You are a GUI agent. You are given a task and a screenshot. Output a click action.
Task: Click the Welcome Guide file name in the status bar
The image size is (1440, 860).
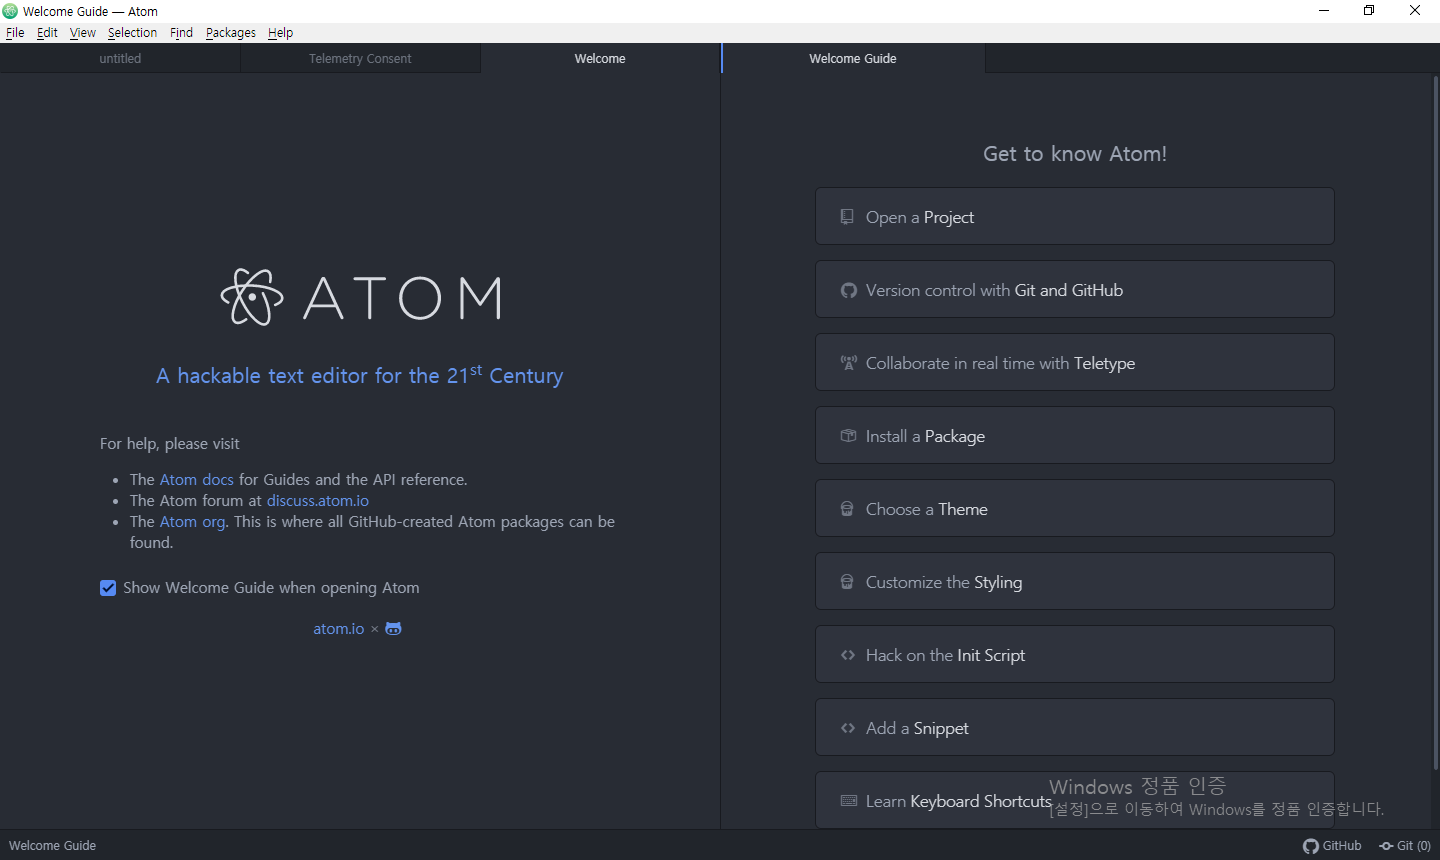(x=53, y=846)
